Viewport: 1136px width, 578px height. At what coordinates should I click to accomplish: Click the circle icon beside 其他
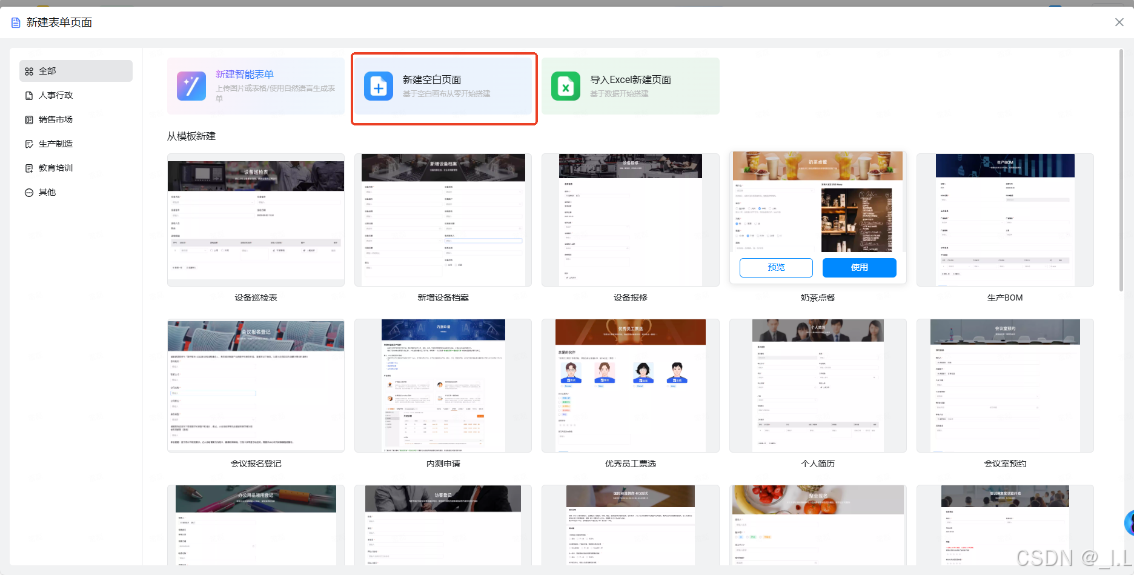29,193
